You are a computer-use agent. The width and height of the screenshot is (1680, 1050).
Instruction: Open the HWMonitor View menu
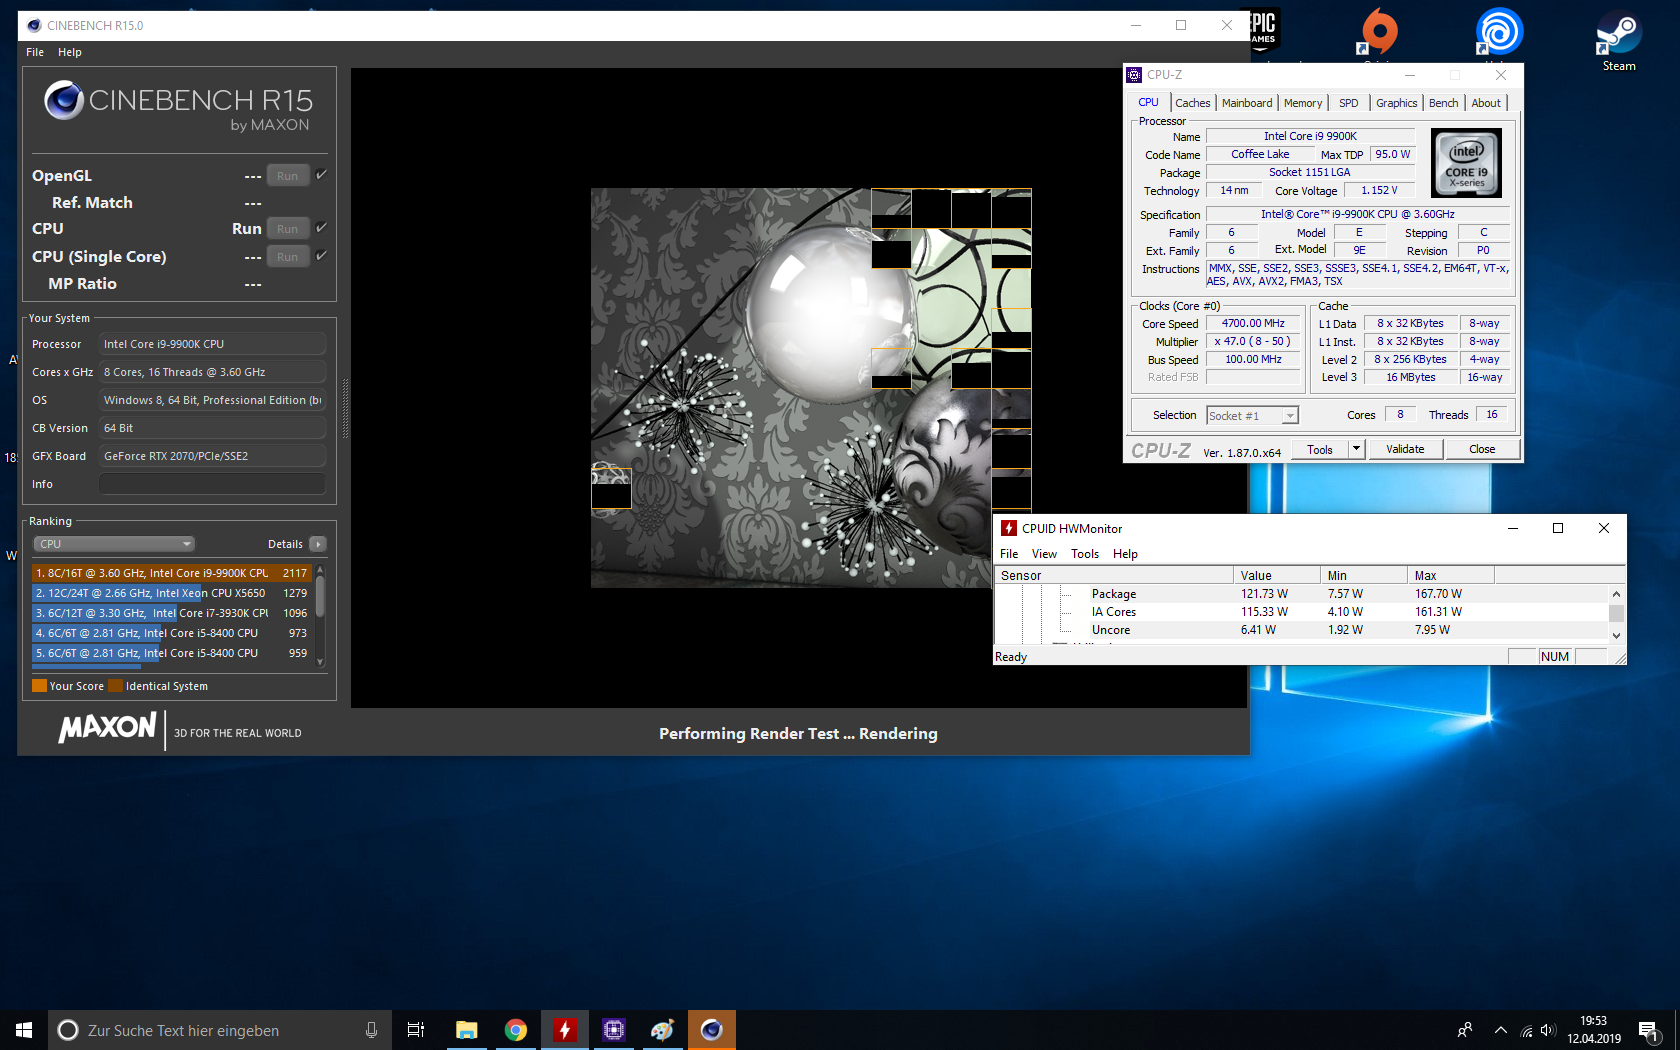(1044, 554)
